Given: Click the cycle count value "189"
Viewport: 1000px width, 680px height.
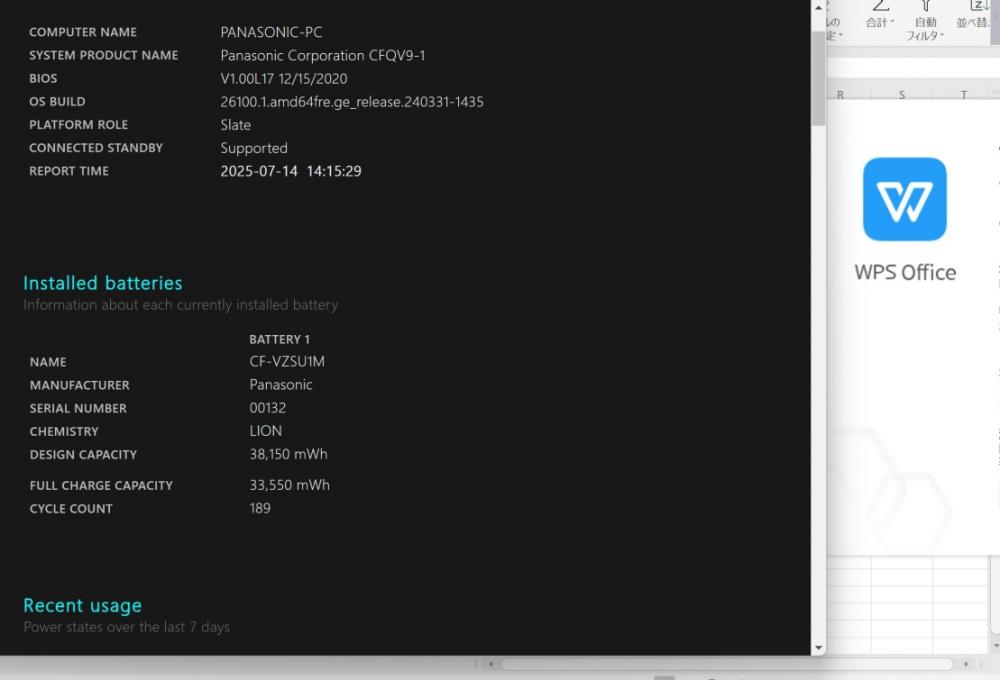Looking at the screenshot, I should [260, 508].
